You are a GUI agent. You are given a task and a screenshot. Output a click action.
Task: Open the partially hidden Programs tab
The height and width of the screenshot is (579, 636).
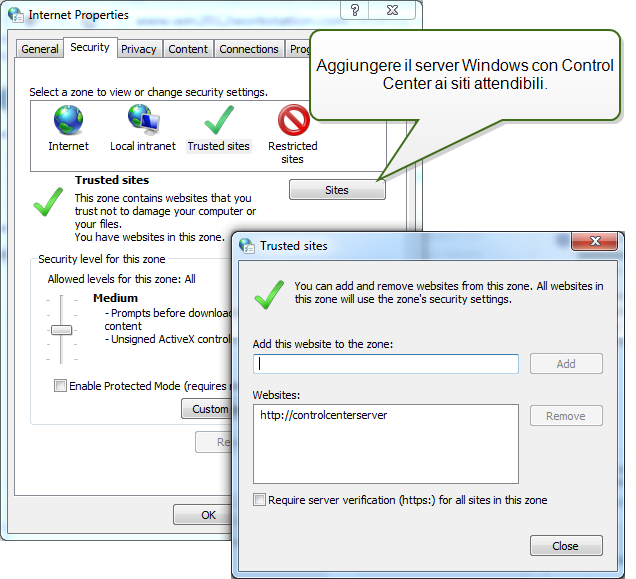click(x=299, y=49)
